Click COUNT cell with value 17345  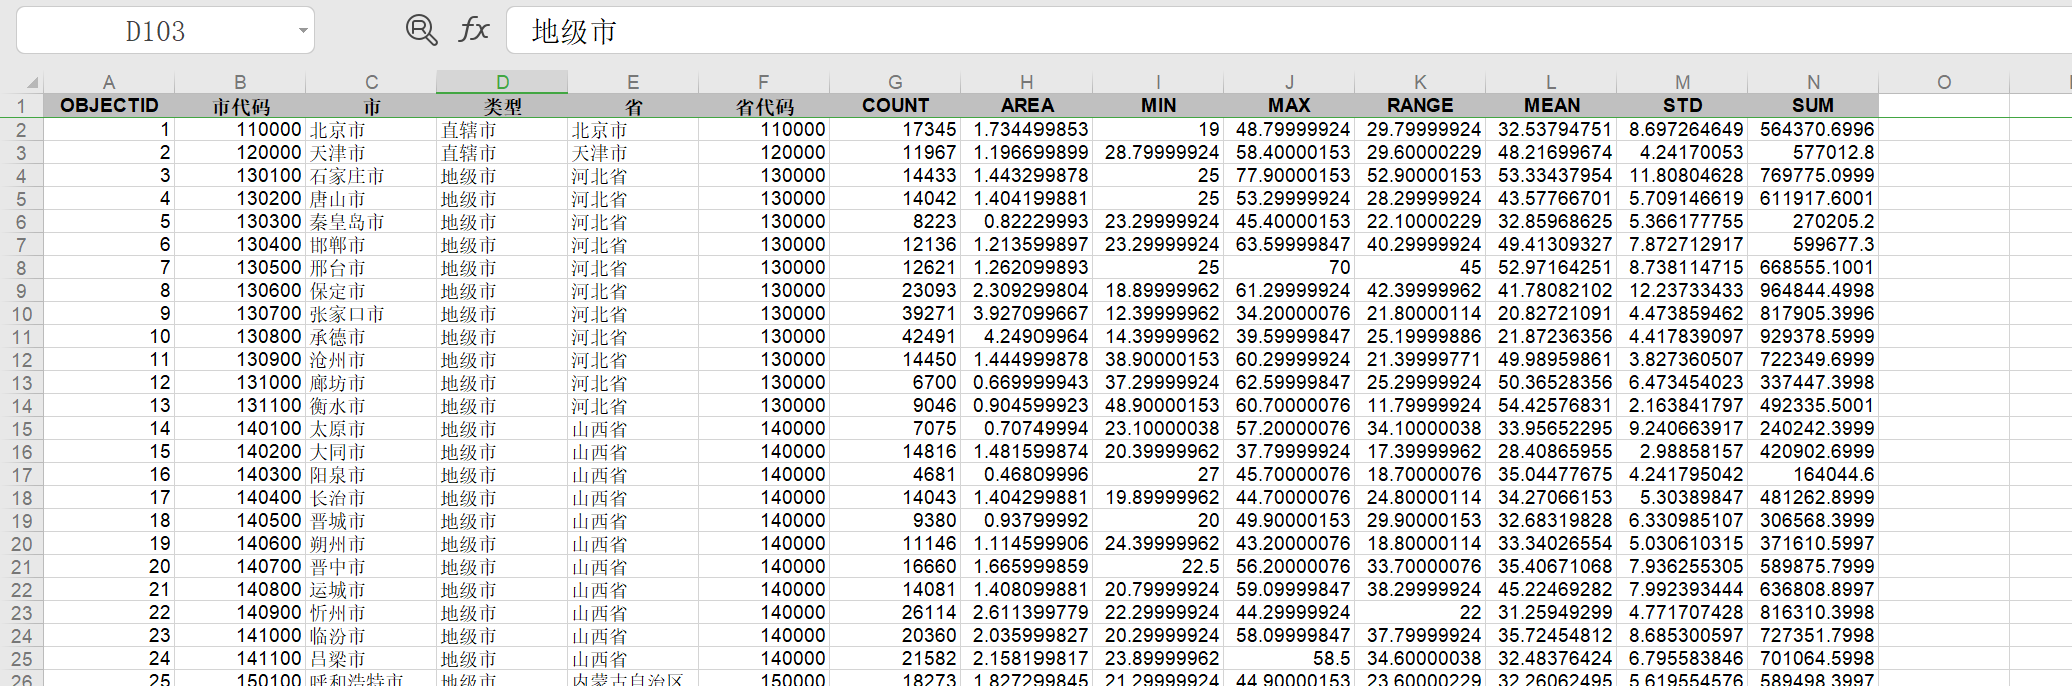[x=895, y=129]
